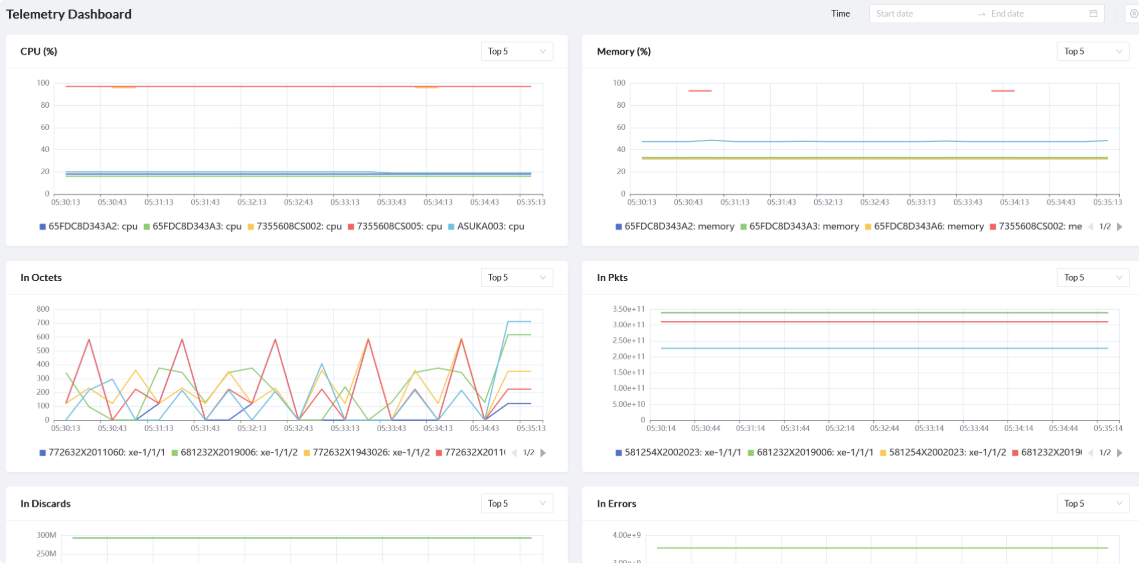Click the 7355608CS005: cpu red legend swatch
Viewport: 1142px width, 567px height.
tap(350, 227)
